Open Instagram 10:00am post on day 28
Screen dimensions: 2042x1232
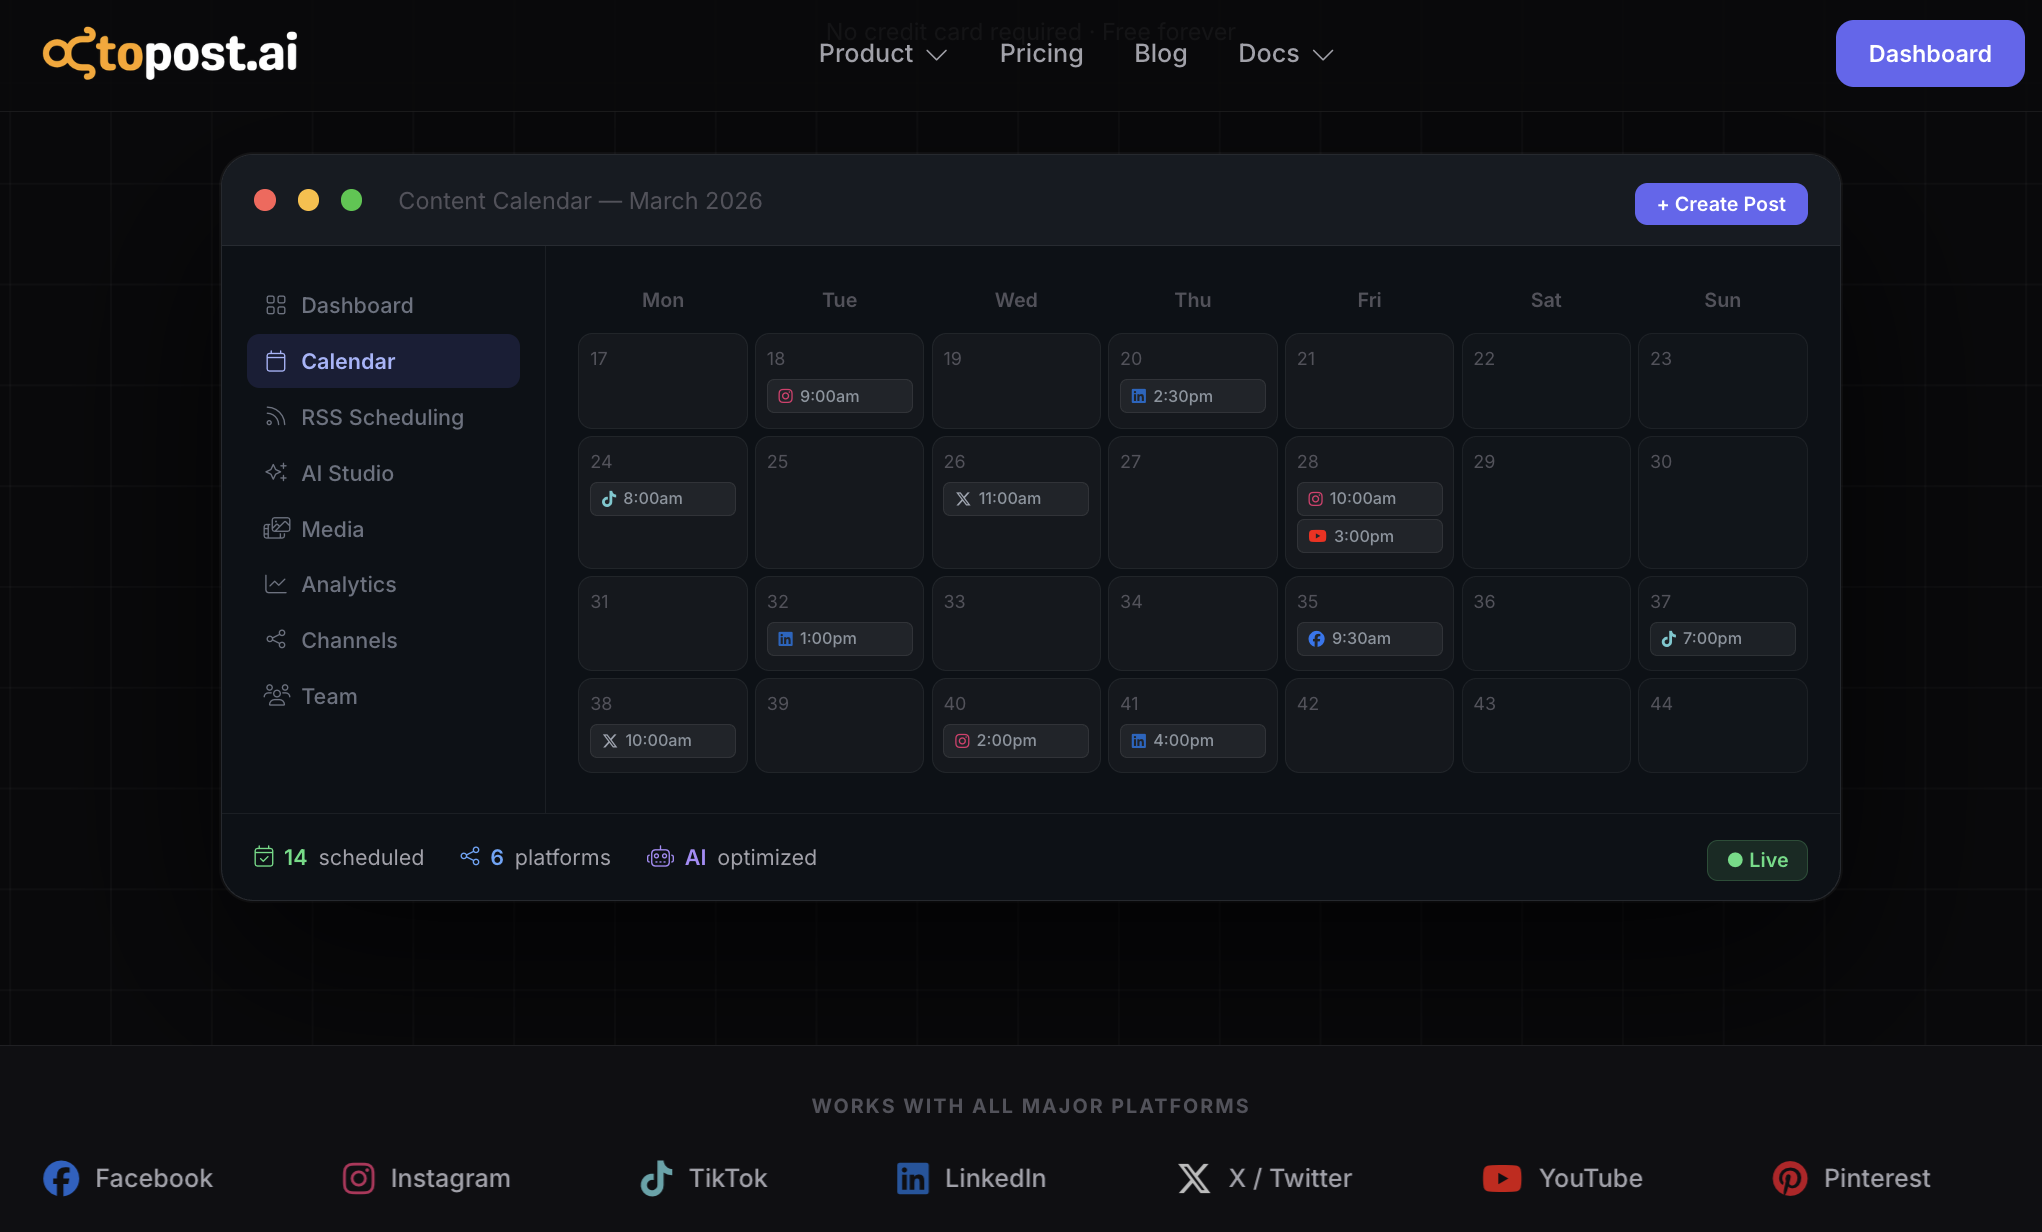[1369, 499]
